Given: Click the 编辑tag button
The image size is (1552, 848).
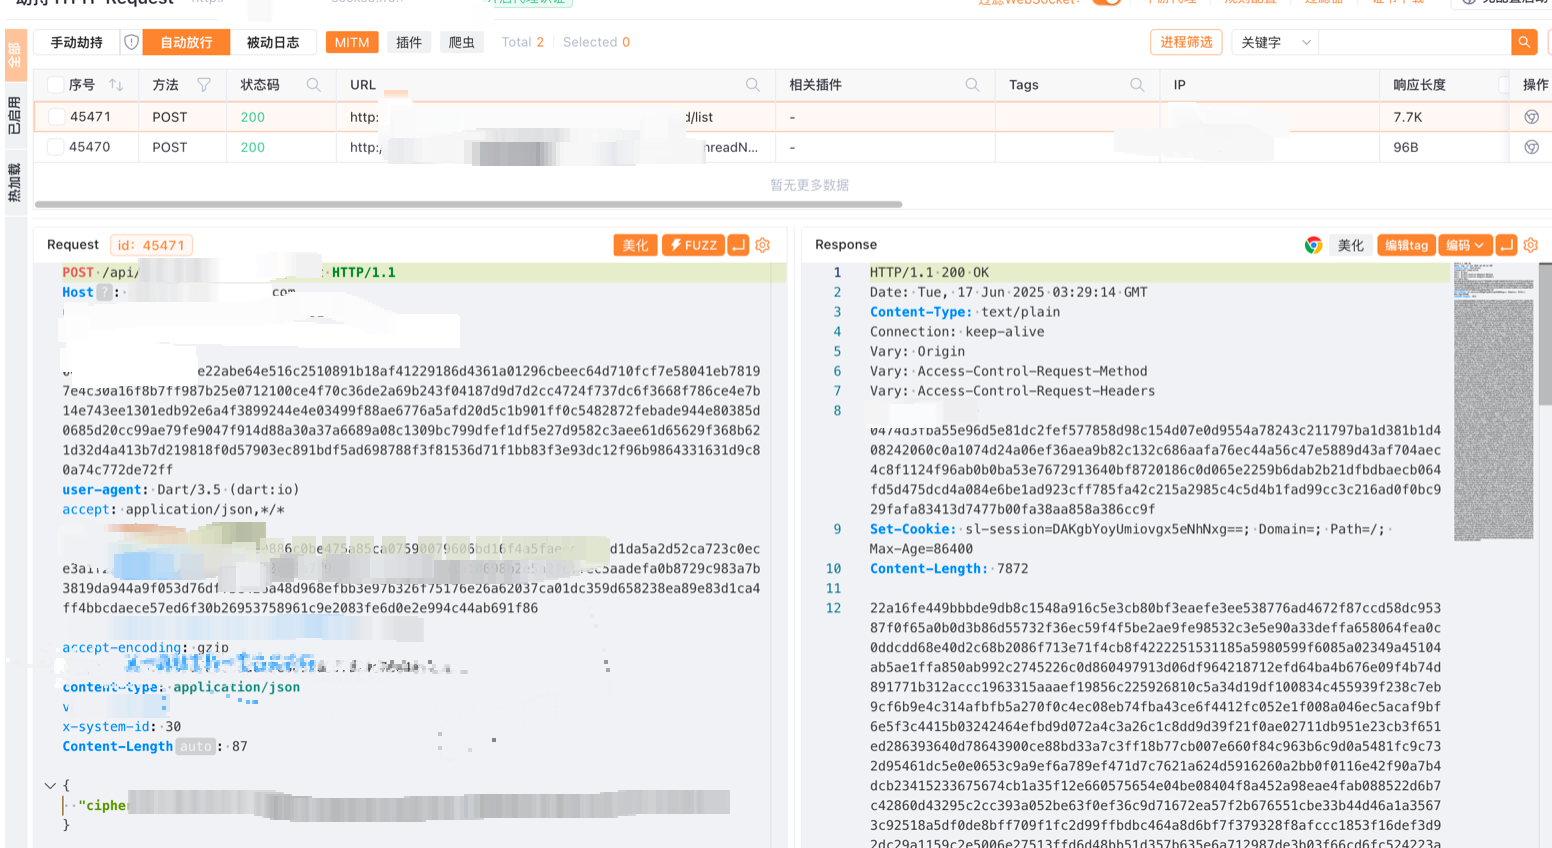Looking at the screenshot, I should 1406,245.
